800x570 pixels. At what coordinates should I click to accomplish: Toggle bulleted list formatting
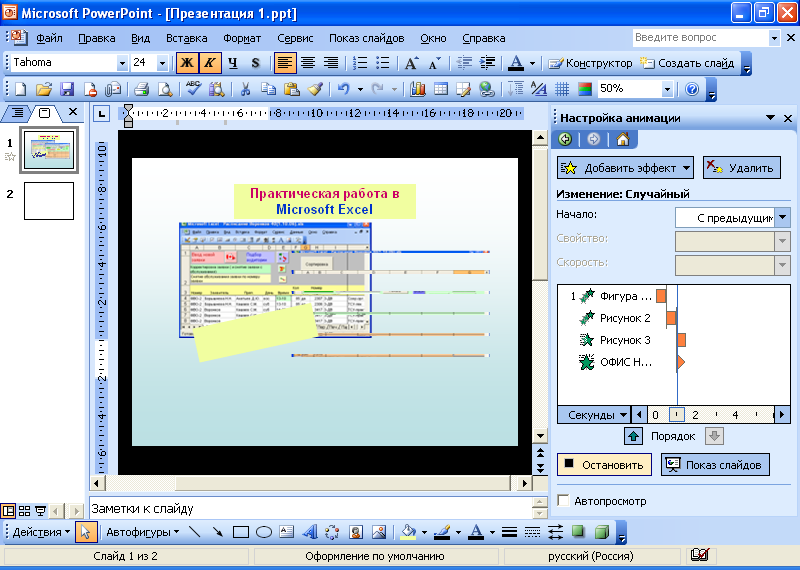pos(383,63)
